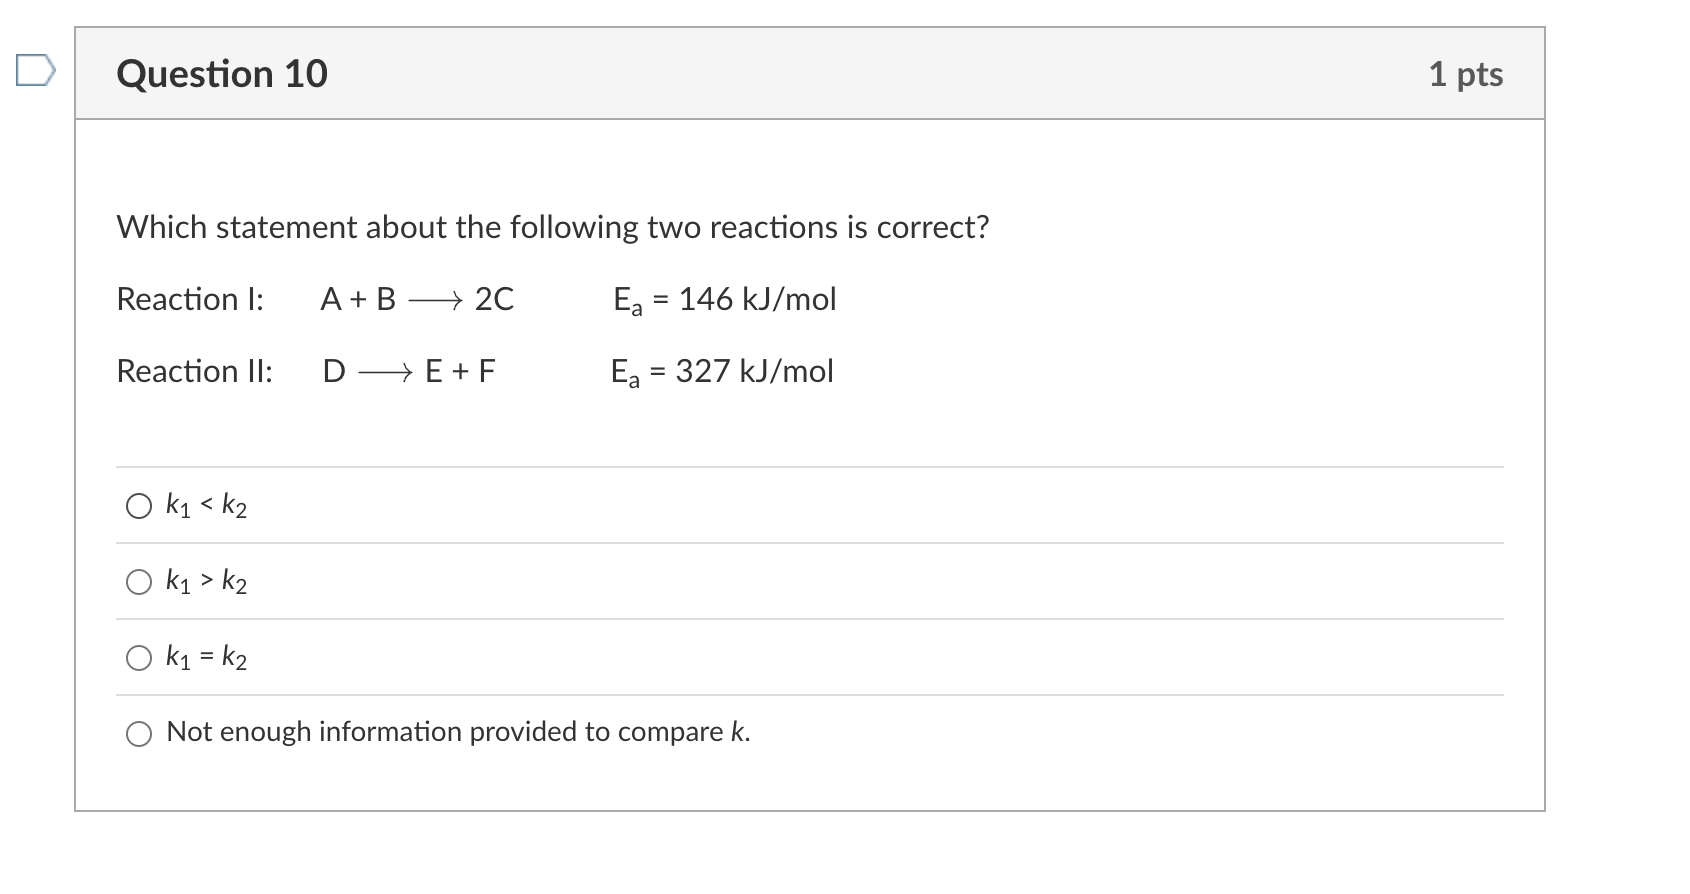The height and width of the screenshot is (894, 1690).
Task: Click the answer text 'k₁ < k₂'
Action: point(205,506)
